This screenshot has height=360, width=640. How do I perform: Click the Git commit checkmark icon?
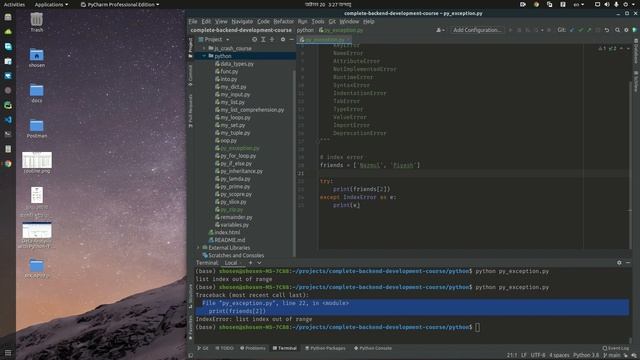click(580, 30)
